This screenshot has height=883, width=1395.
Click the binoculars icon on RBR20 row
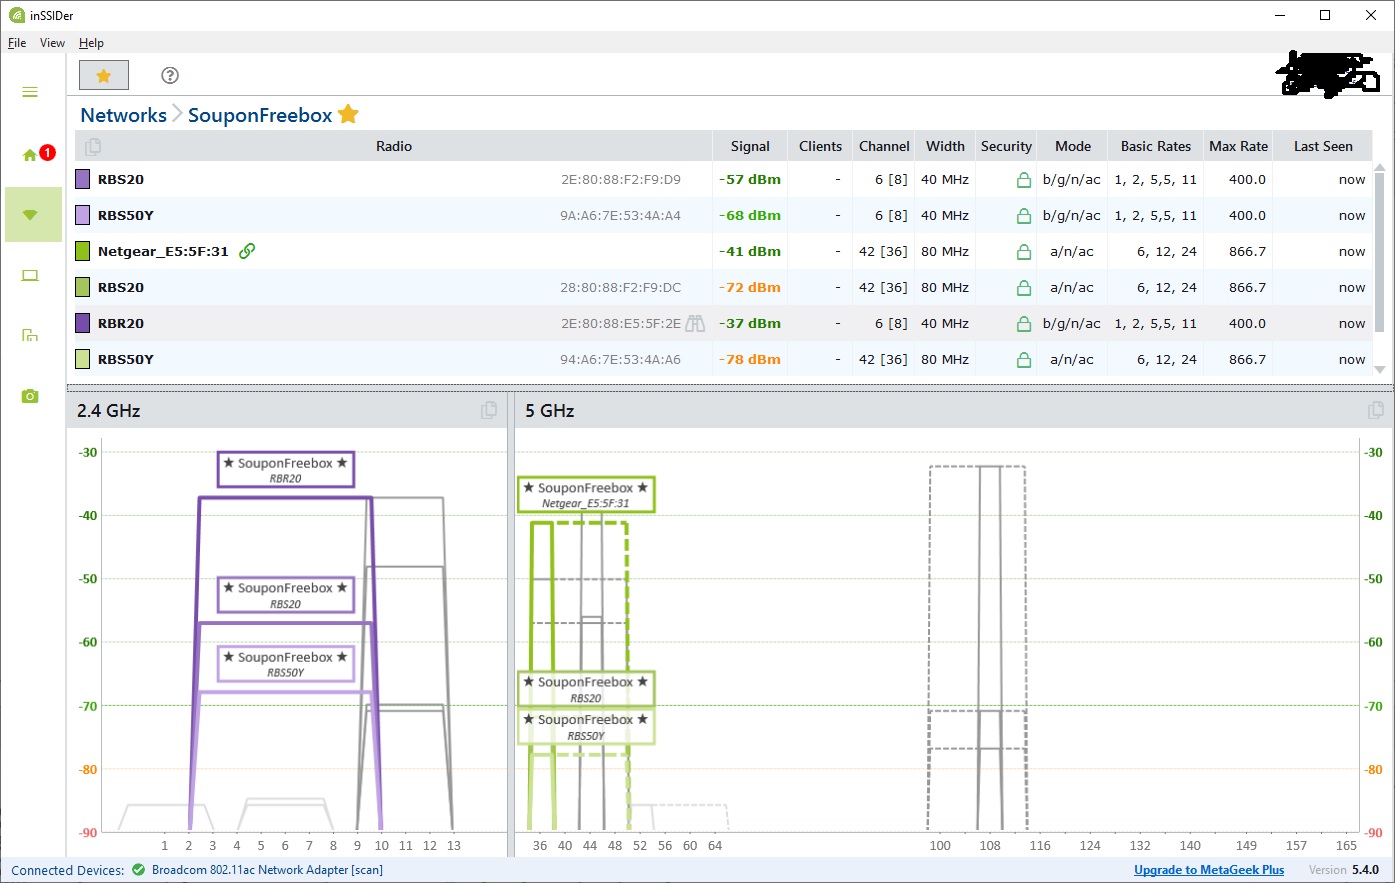[x=695, y=323]
